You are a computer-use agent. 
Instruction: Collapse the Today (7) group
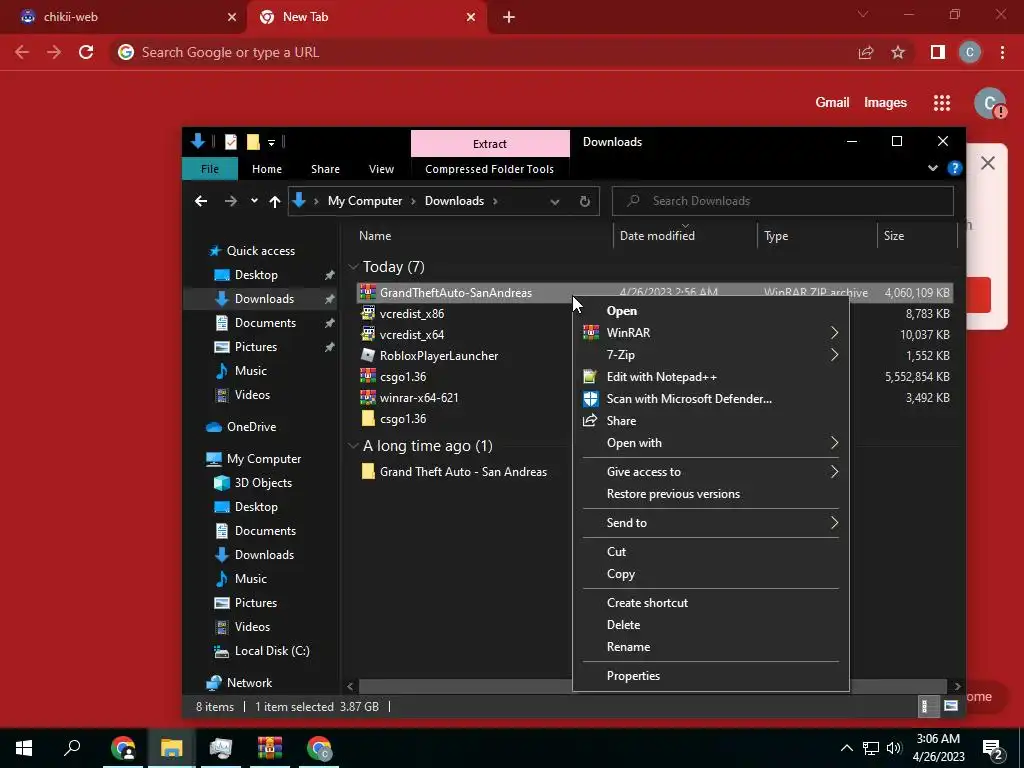click(353, 266)
